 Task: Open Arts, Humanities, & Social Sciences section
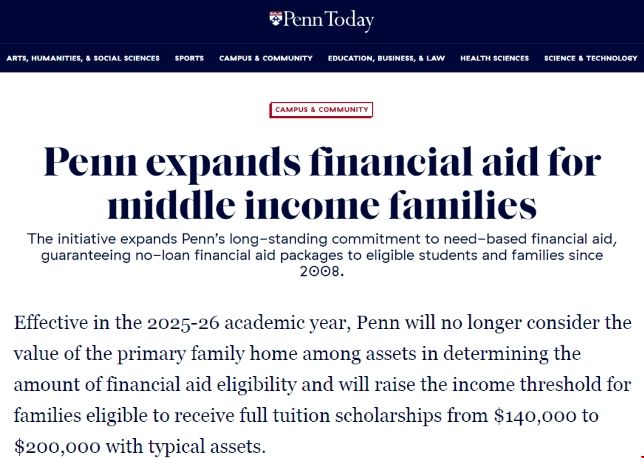click(x=83, y=58)
